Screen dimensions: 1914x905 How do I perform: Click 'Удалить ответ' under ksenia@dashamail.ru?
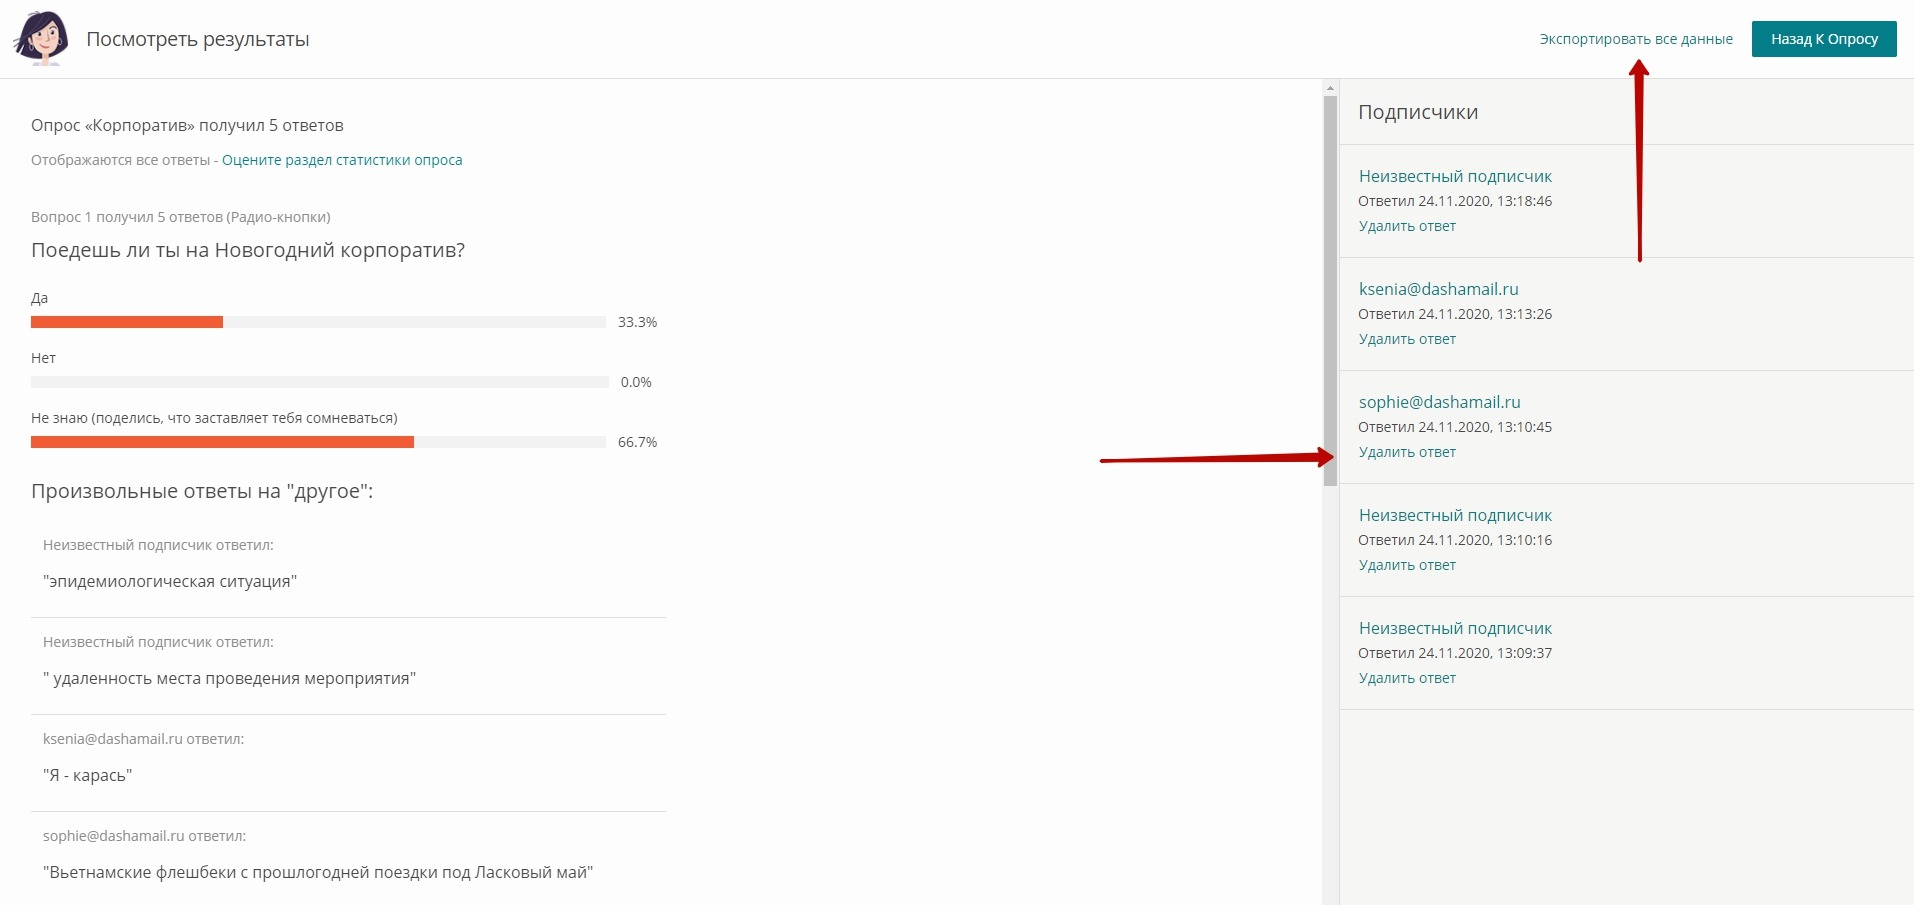coord(1407,339)
